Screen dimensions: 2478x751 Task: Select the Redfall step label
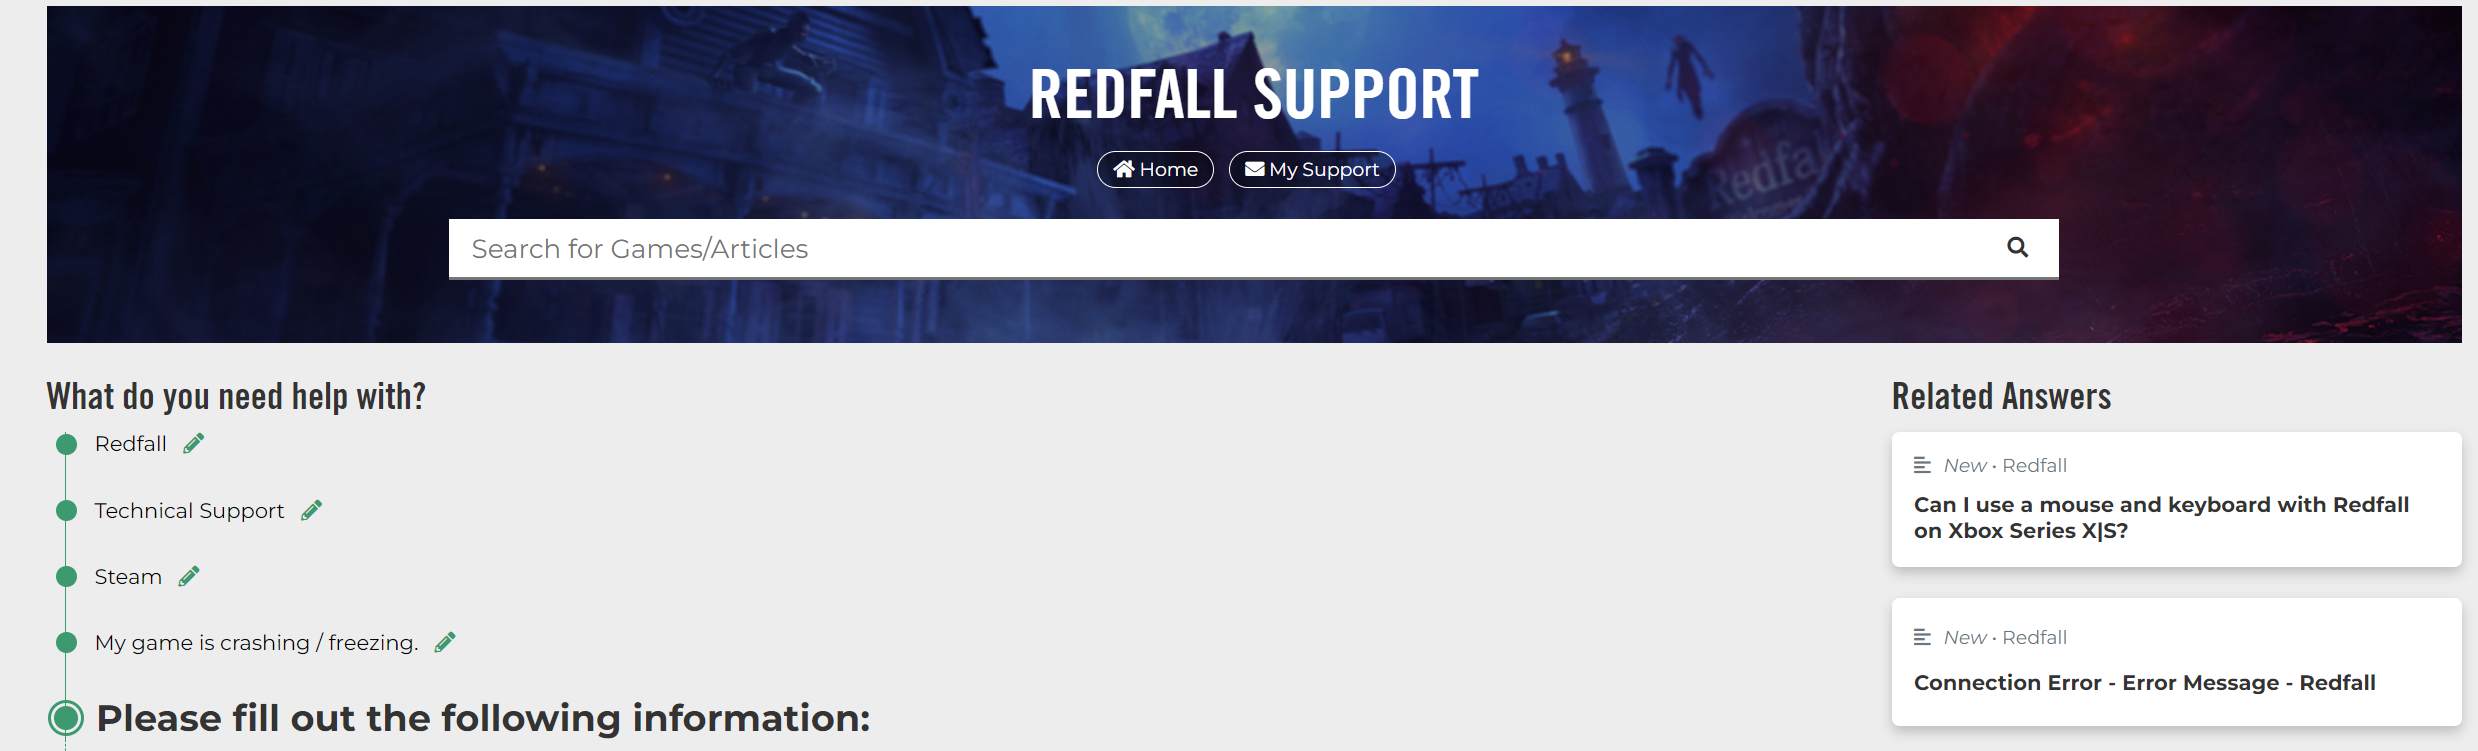click(x=130, y=443)
